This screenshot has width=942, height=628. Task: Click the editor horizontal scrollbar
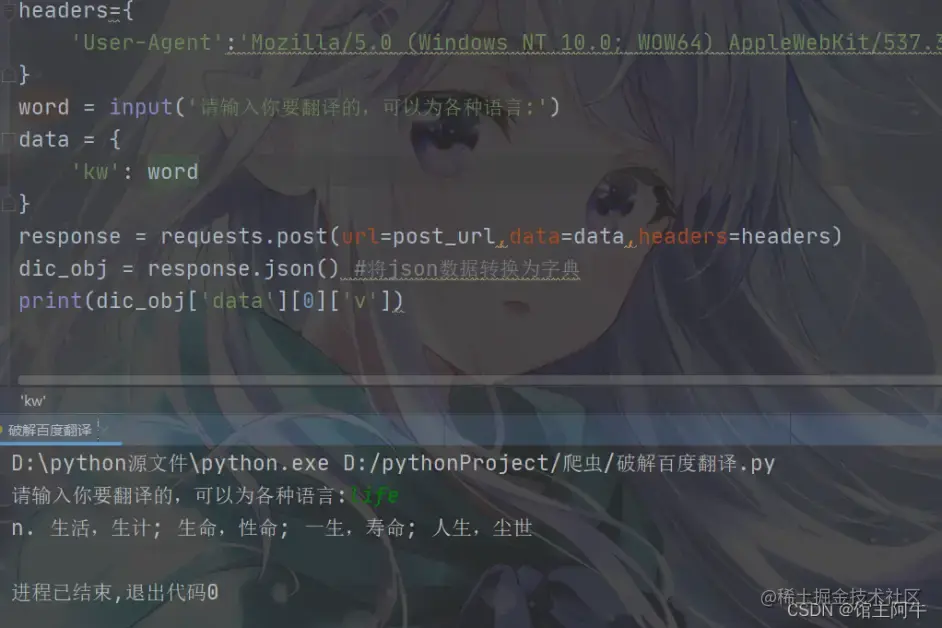[x=479, y=380]
